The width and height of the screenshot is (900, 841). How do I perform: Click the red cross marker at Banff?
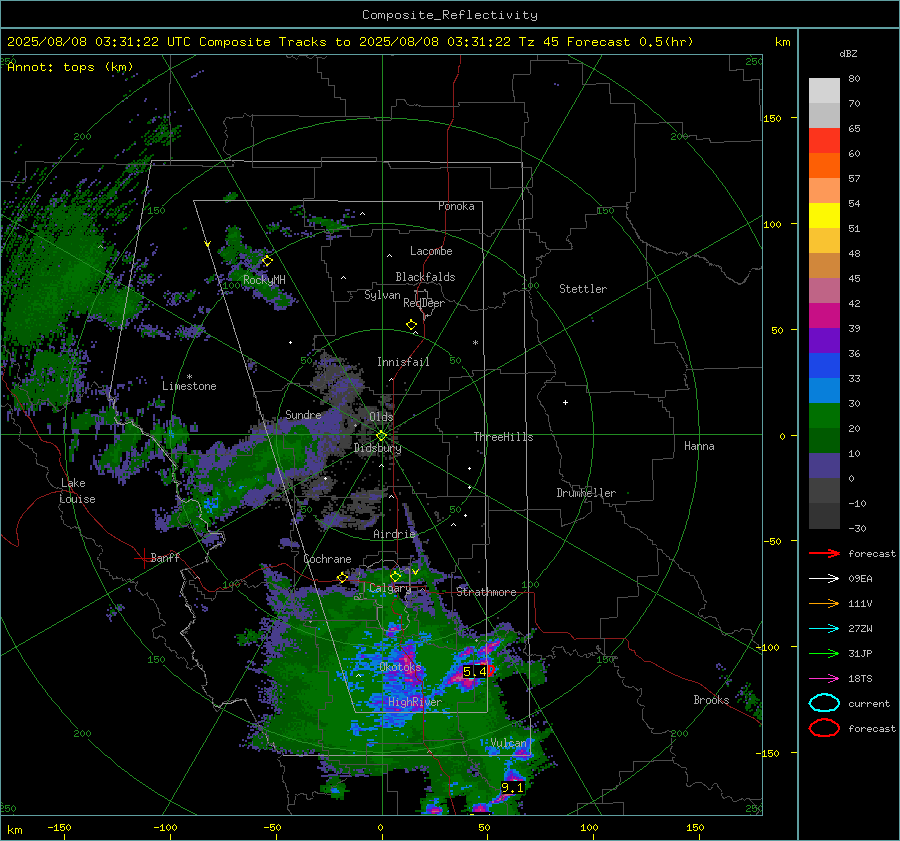[142, 558]
